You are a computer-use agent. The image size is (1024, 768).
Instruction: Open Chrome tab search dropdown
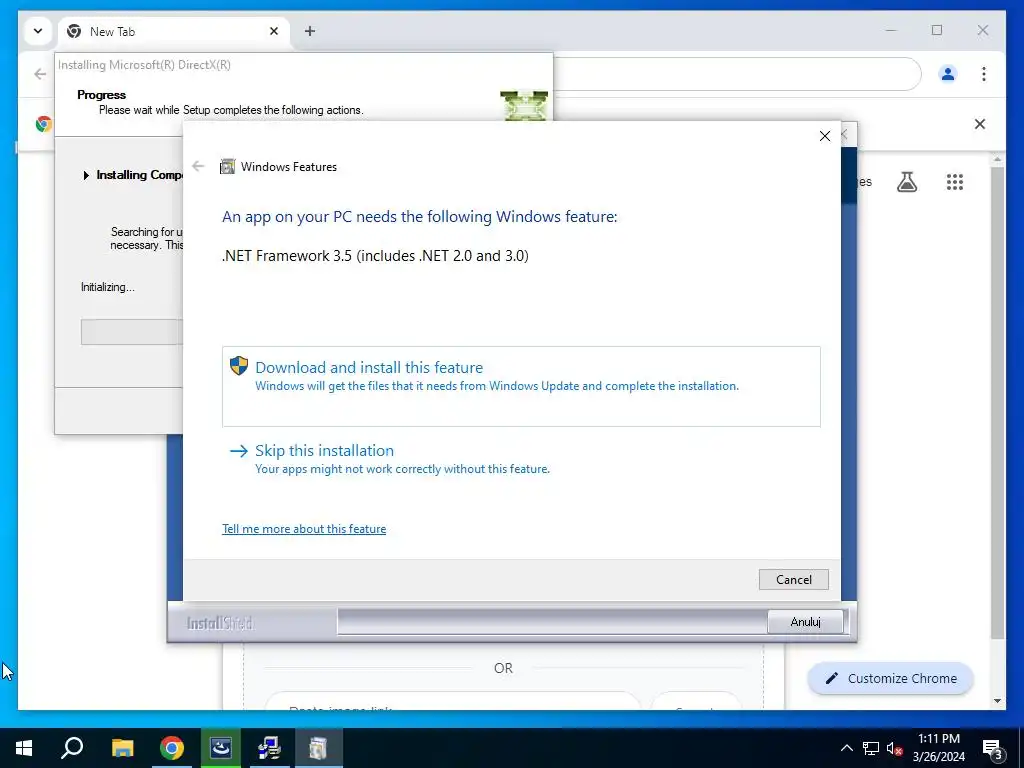click(38, 31)
